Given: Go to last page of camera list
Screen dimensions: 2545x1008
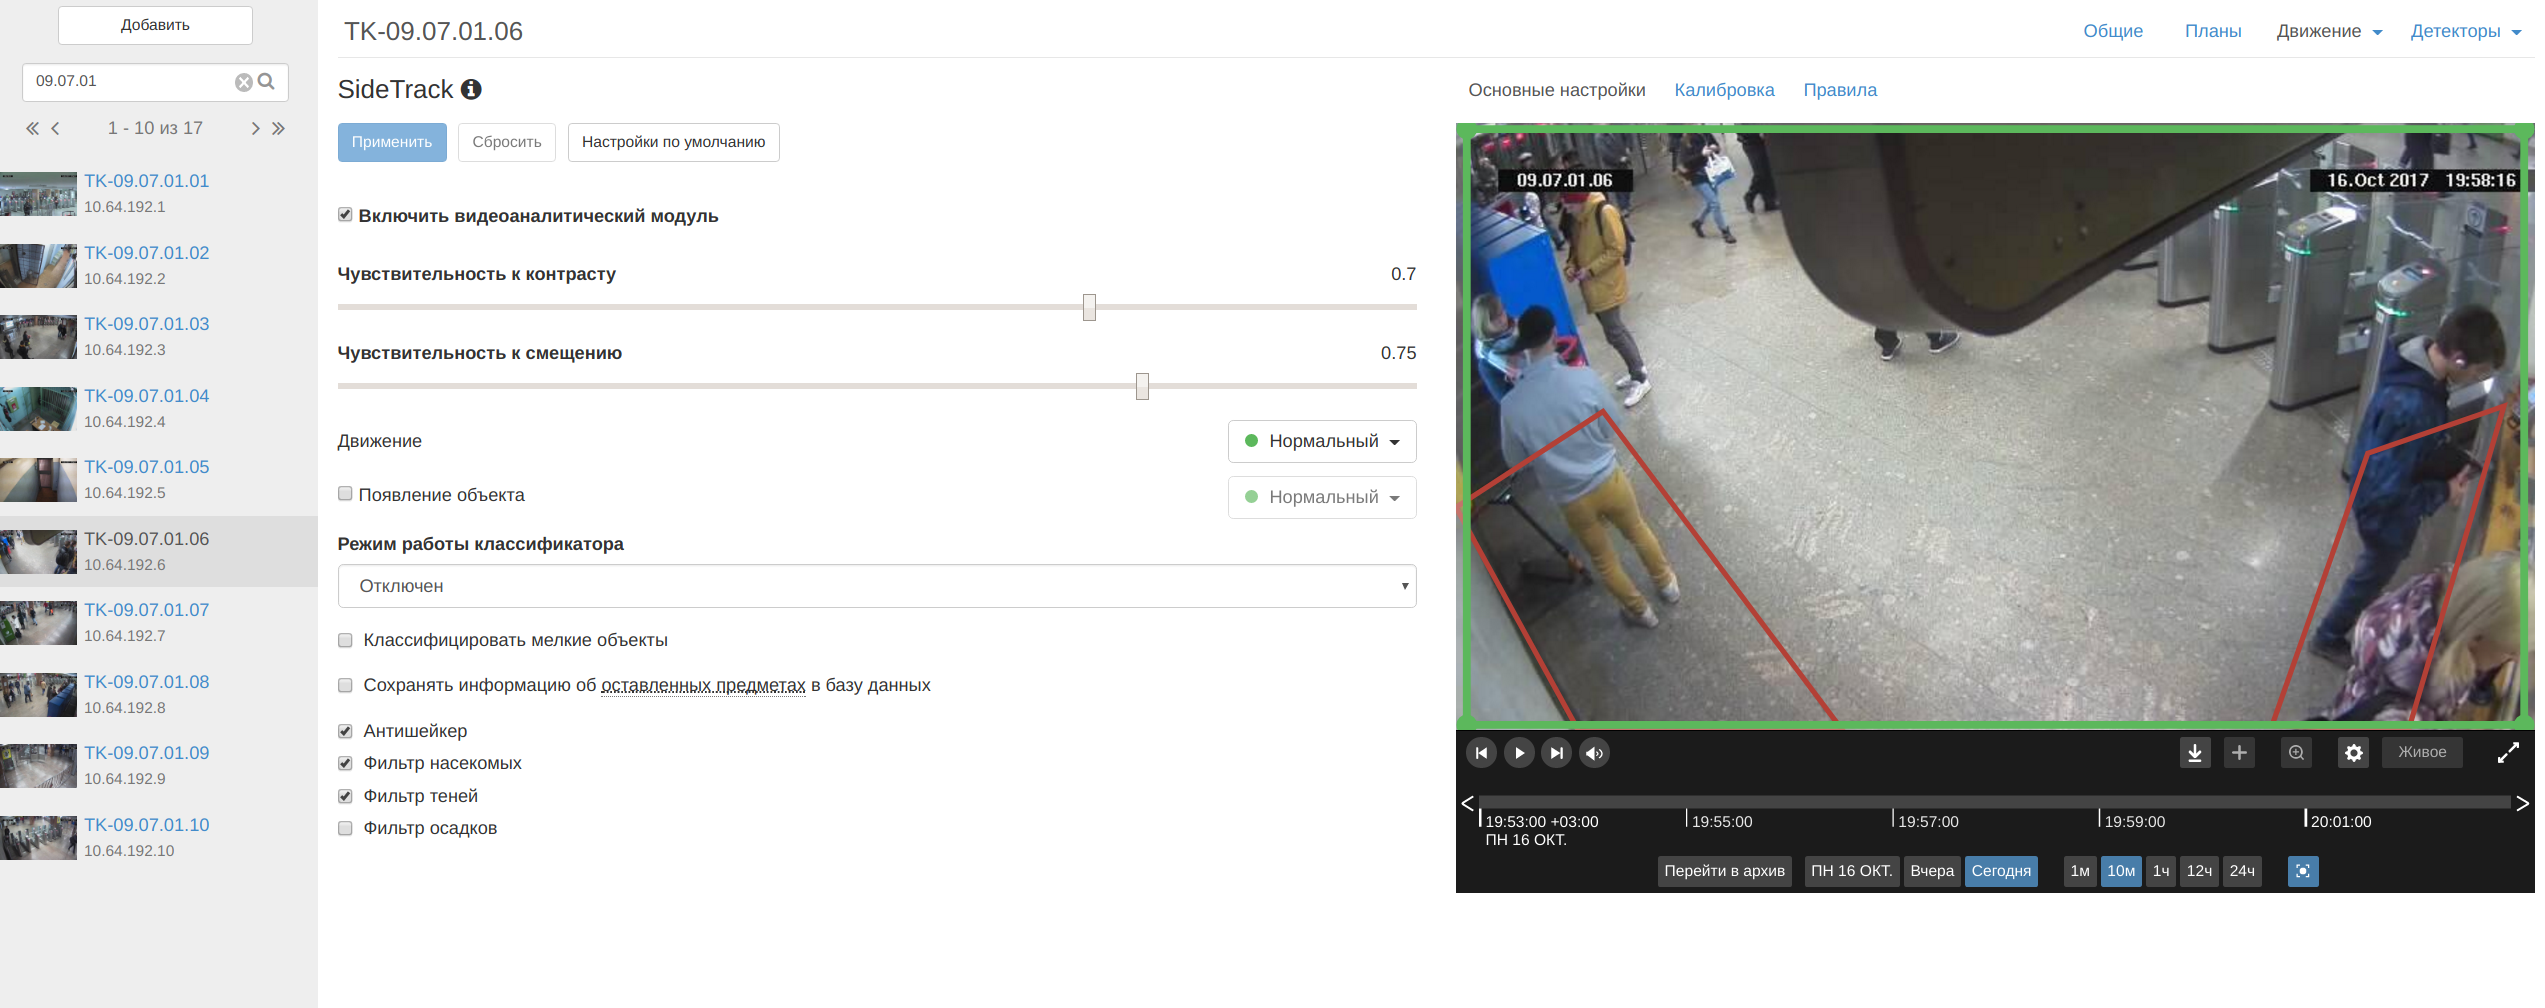Looking at the screenshot, I should (278, 128).
